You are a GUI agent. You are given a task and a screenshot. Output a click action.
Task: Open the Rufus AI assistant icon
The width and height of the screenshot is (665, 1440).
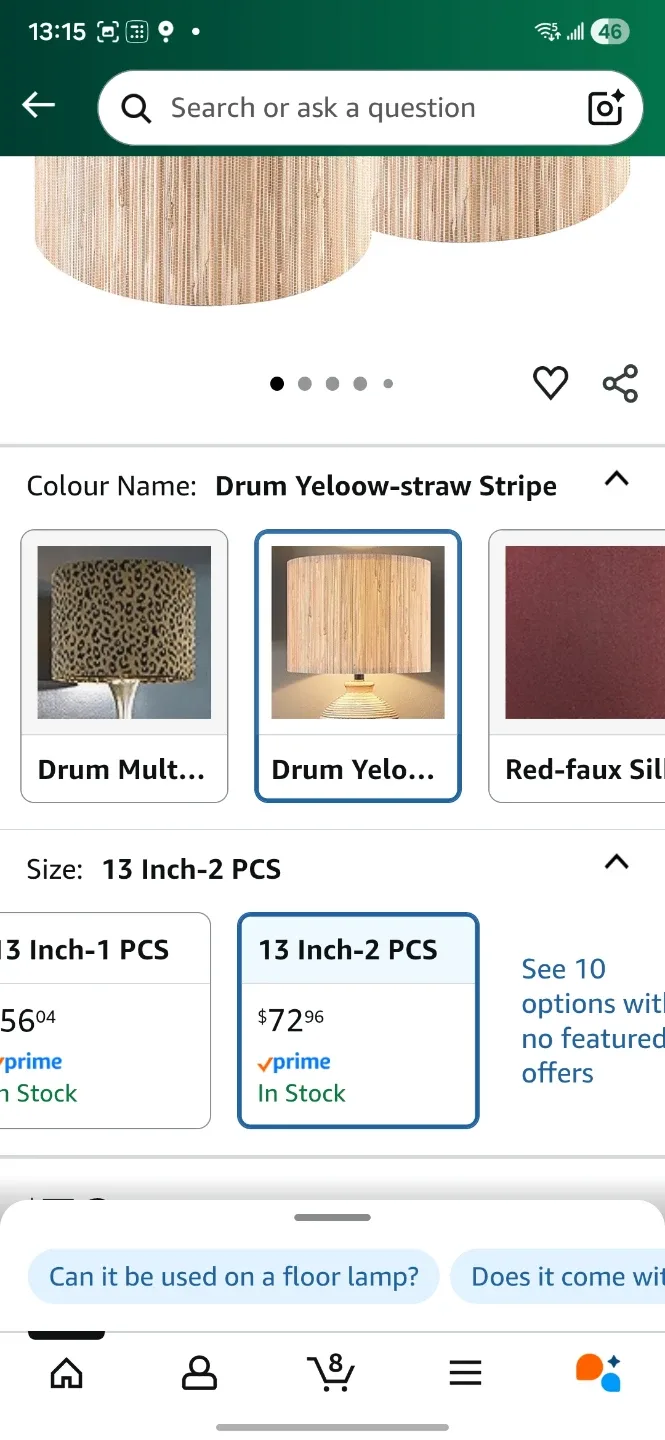pyautogui.click(x=597, y=1373)
